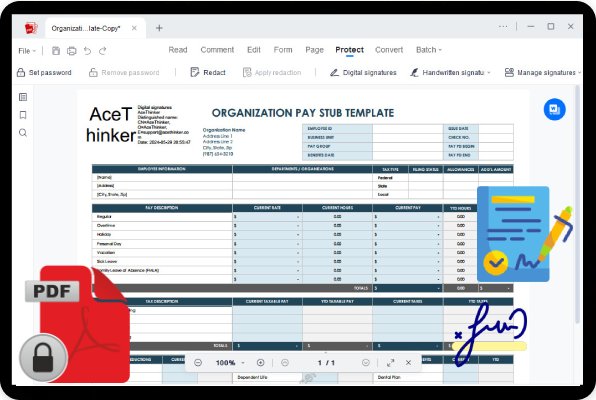Open the Batch dropdown menu
Screen dimensions: 596x400
point(429,50)
